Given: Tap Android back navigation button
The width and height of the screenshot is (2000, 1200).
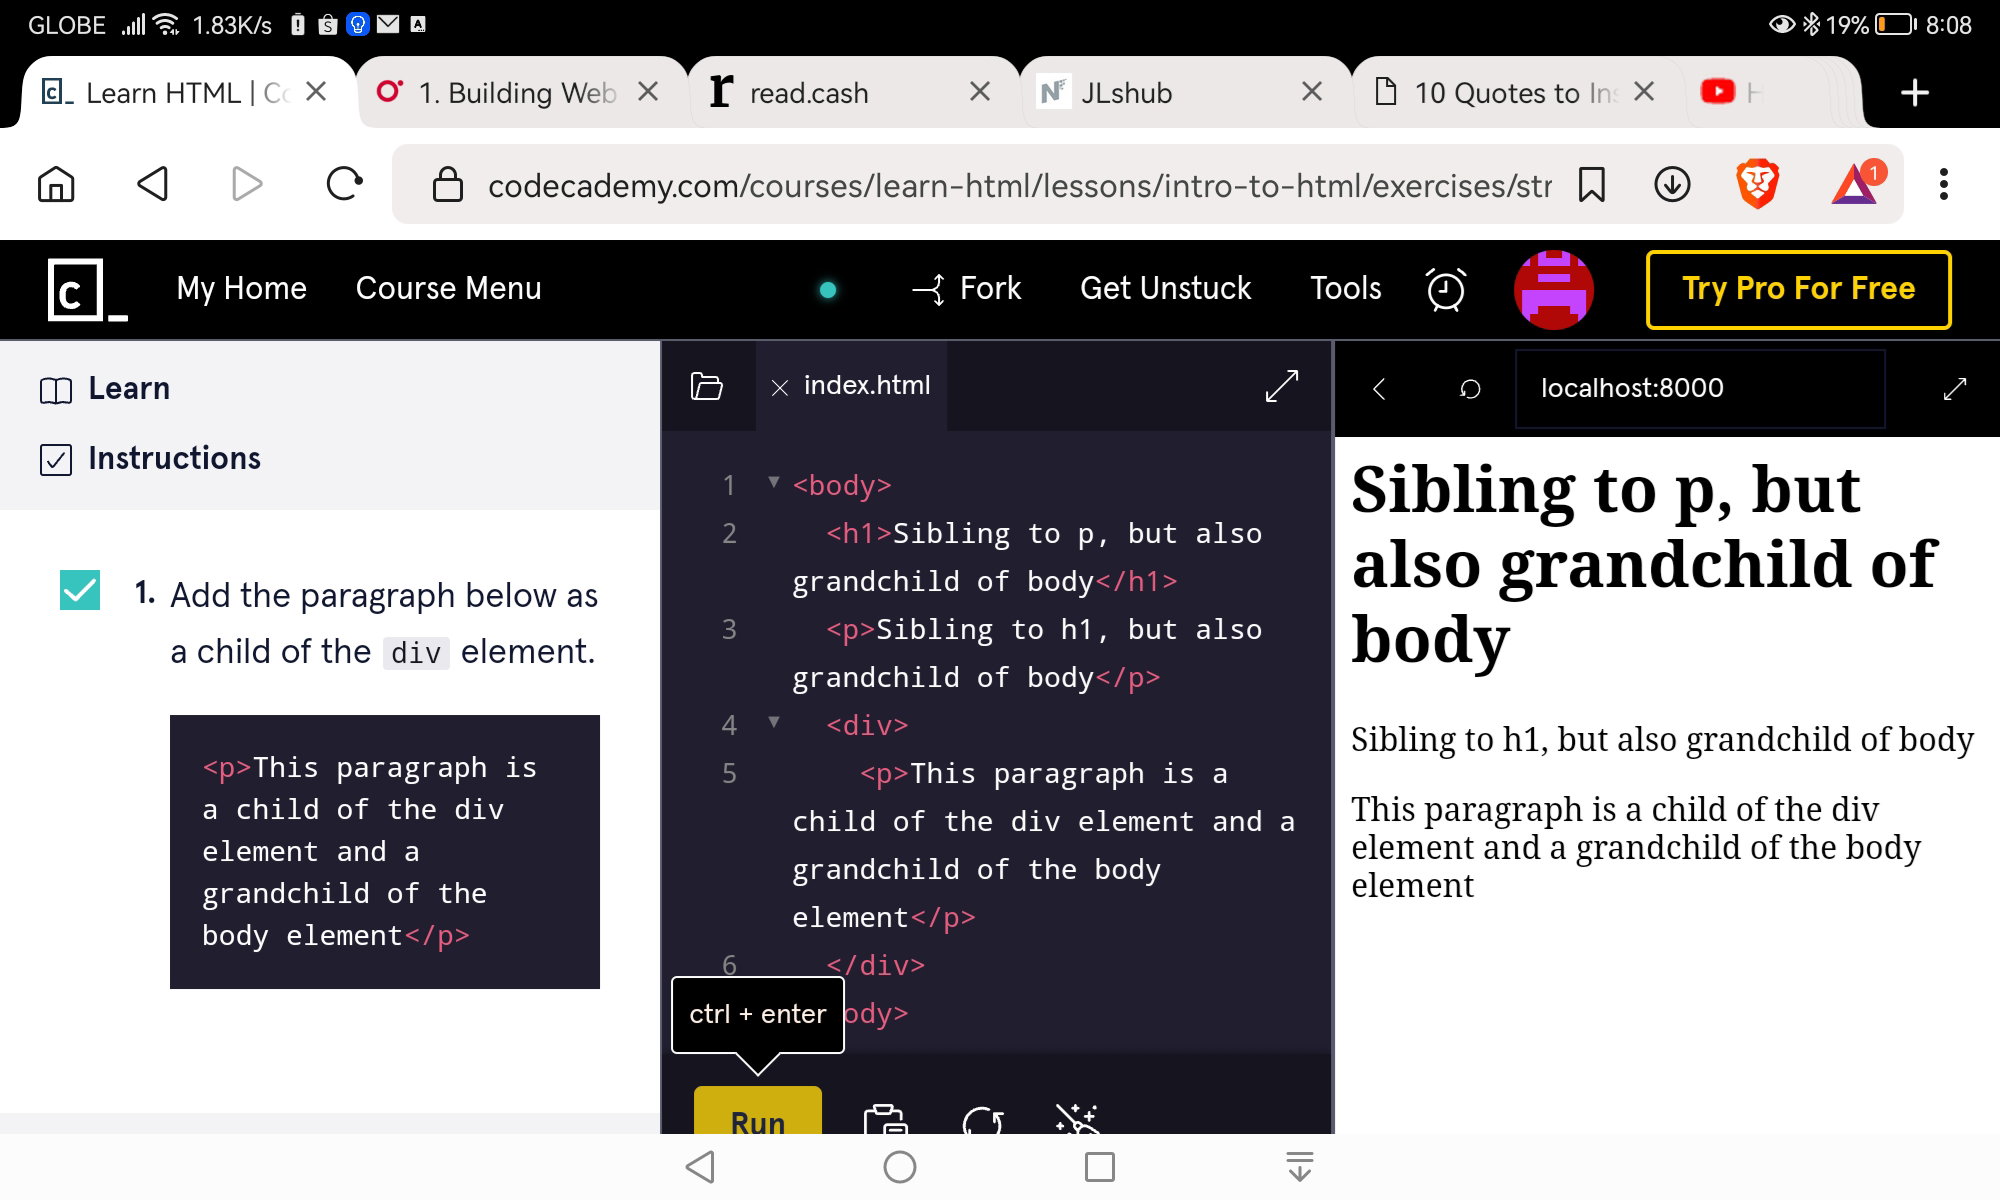Looking at the screenshot, I should (x=700, y=1166).
